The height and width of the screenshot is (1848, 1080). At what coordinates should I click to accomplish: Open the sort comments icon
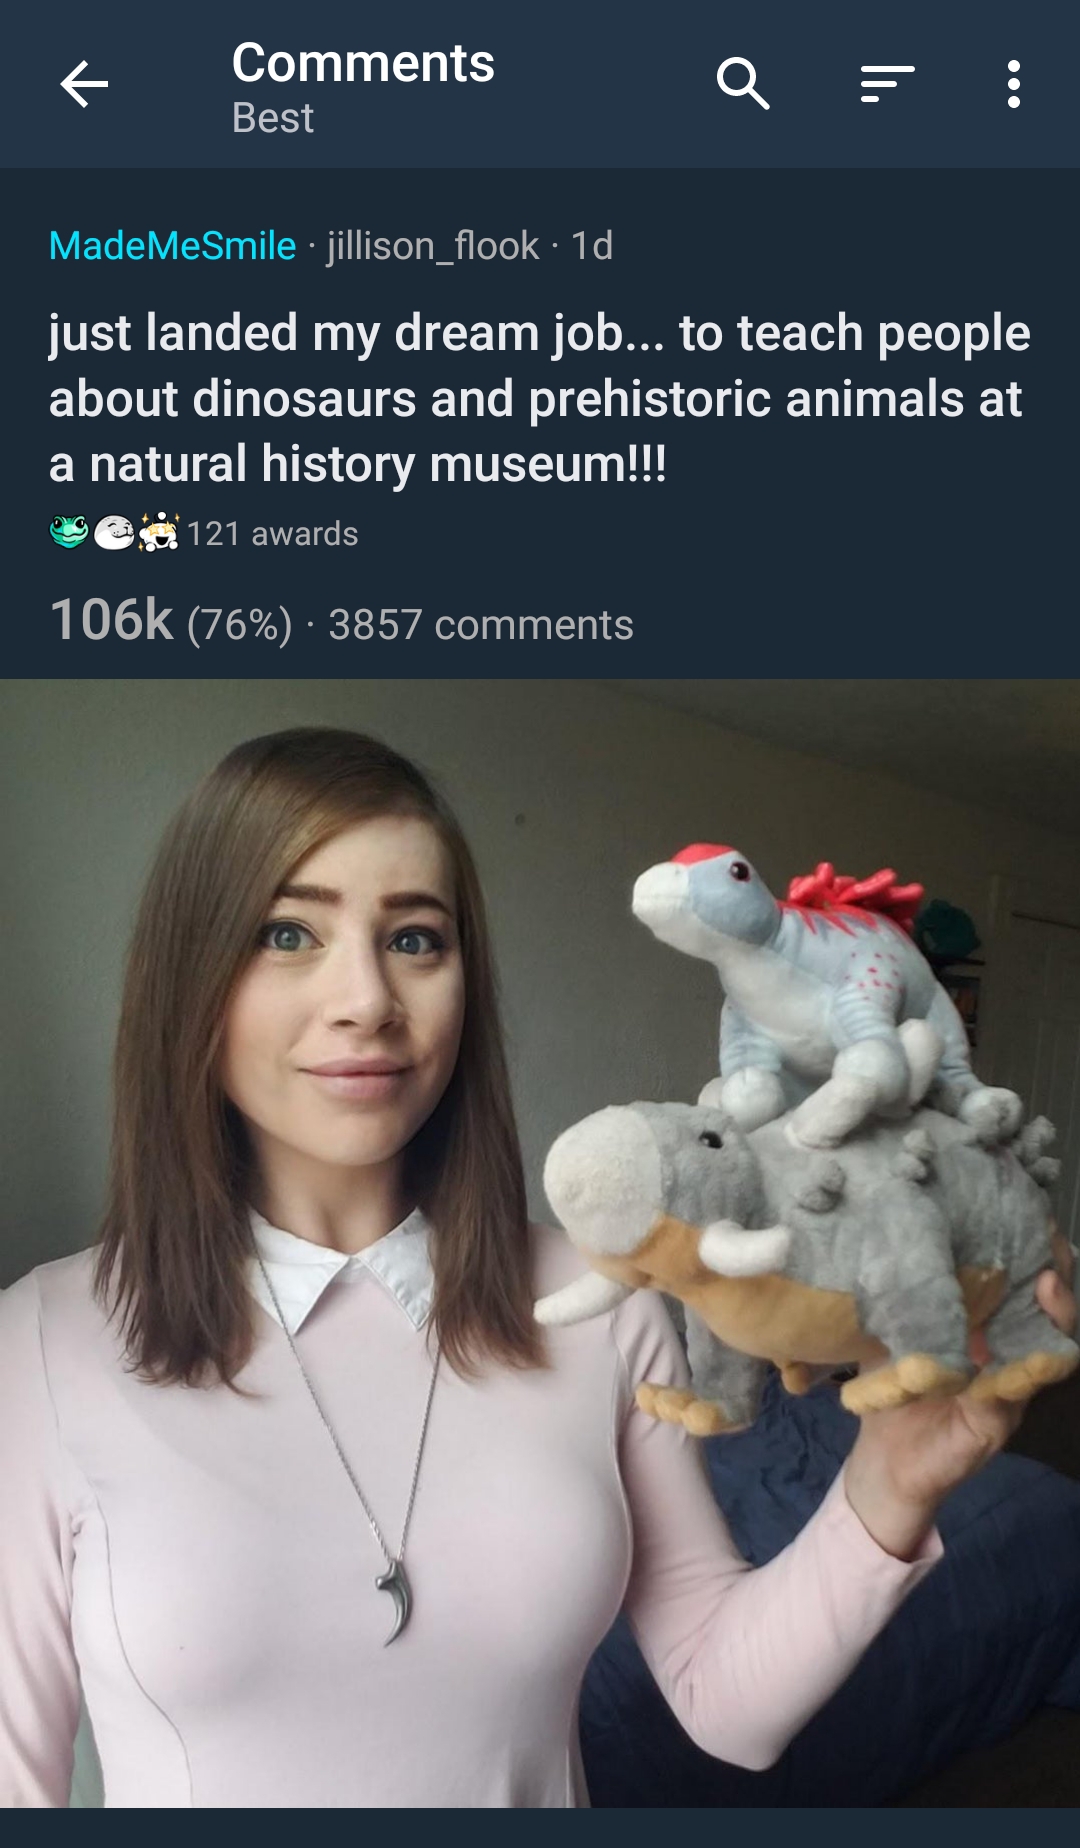(887, 84)
